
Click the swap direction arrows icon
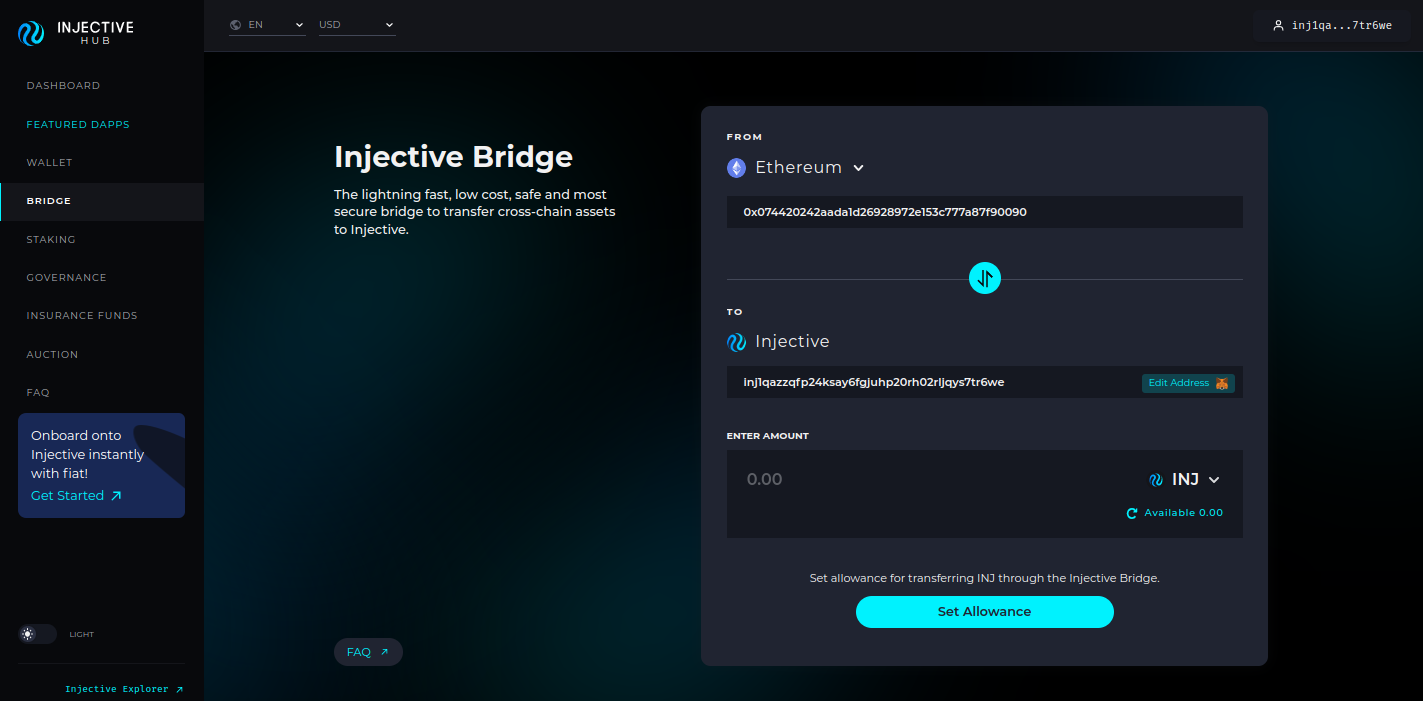pos(984,278)
